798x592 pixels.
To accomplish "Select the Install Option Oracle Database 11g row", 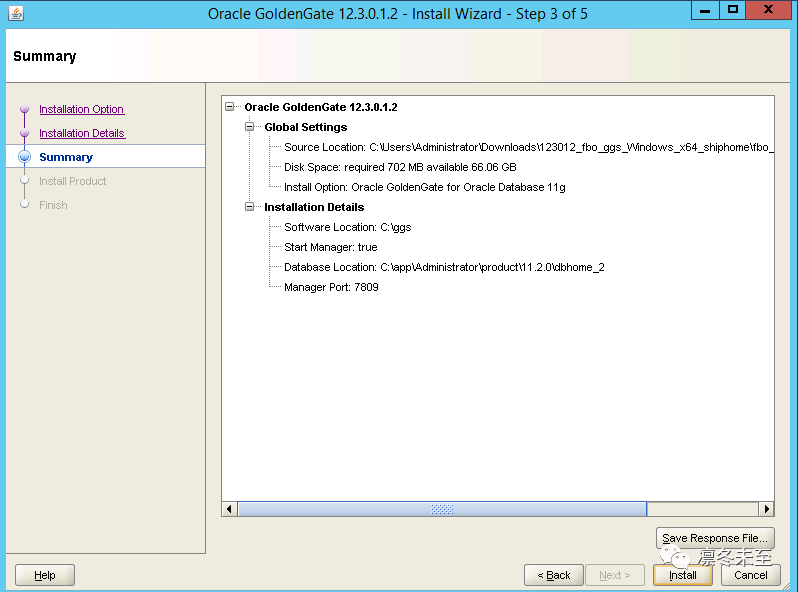I will pos(424,187).
